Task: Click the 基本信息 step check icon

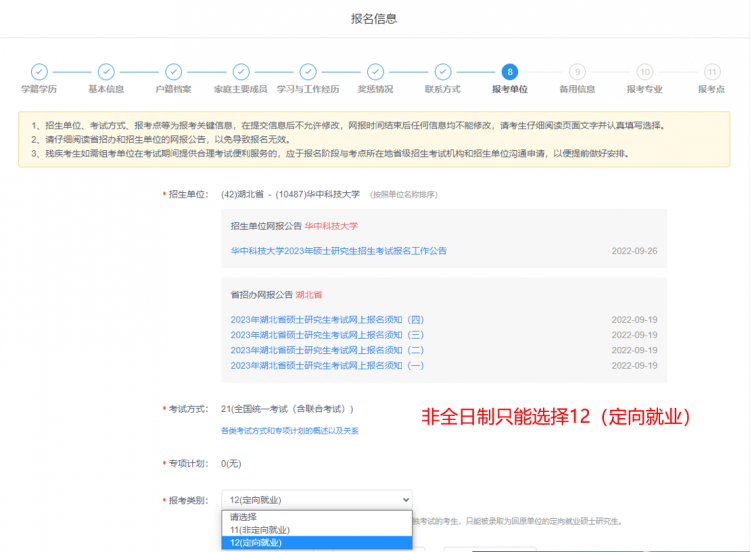Action: (x=106, y=72)
